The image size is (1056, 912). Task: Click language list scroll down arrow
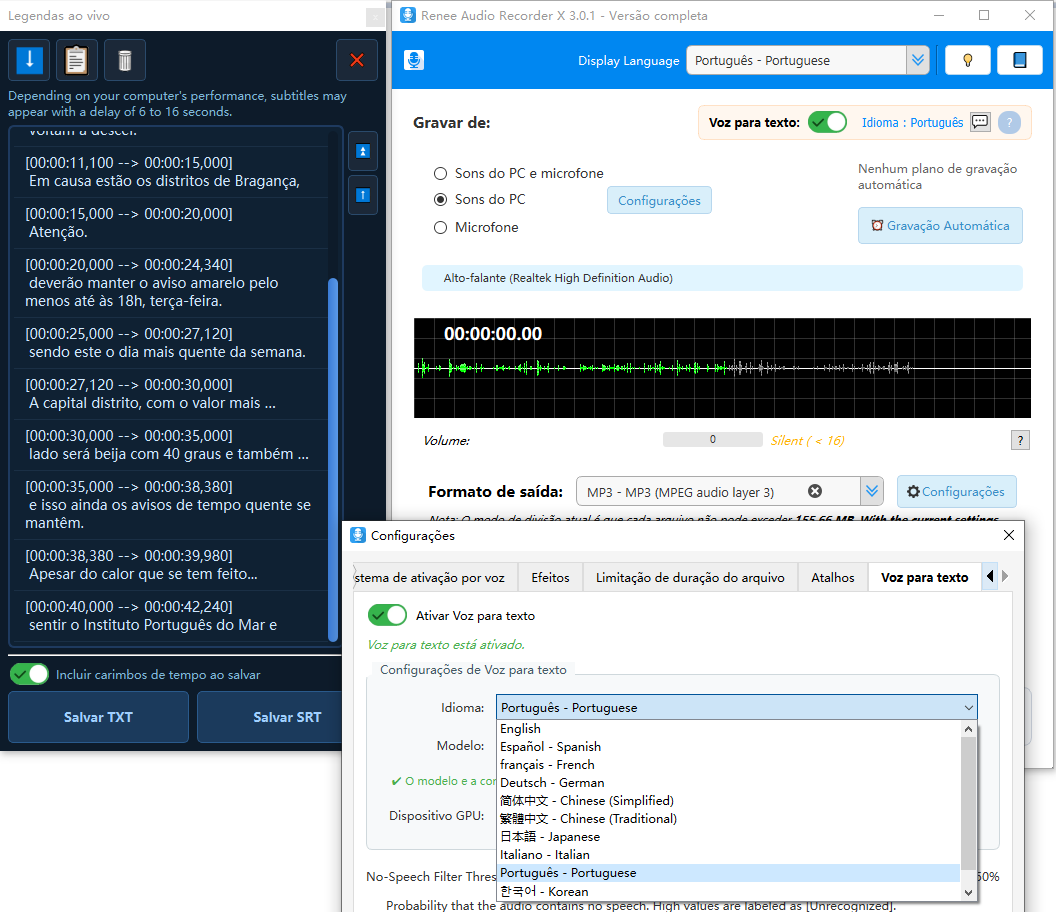click(x=968, y=892)
